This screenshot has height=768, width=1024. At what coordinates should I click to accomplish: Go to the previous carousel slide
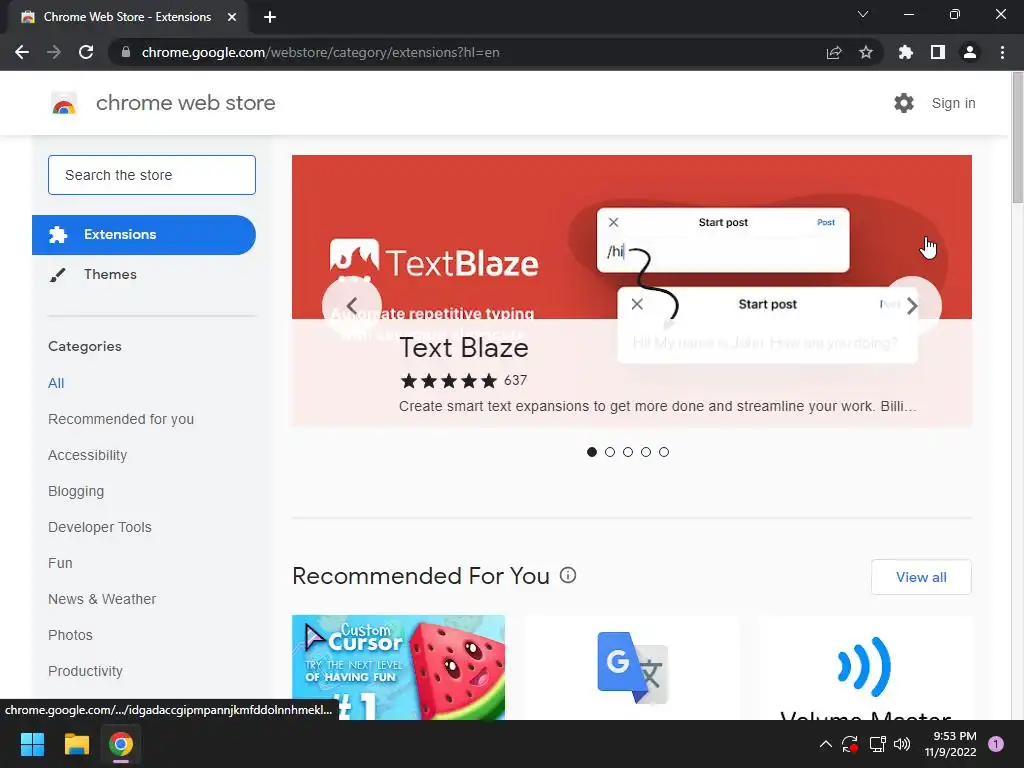352,306
